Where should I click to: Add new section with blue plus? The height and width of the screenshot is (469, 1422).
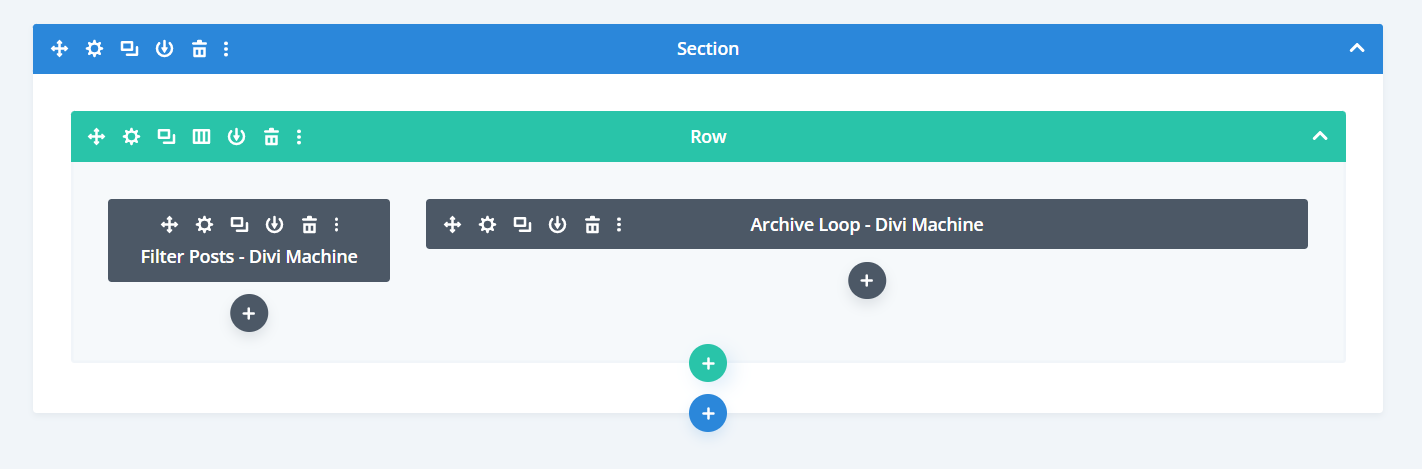708,413
